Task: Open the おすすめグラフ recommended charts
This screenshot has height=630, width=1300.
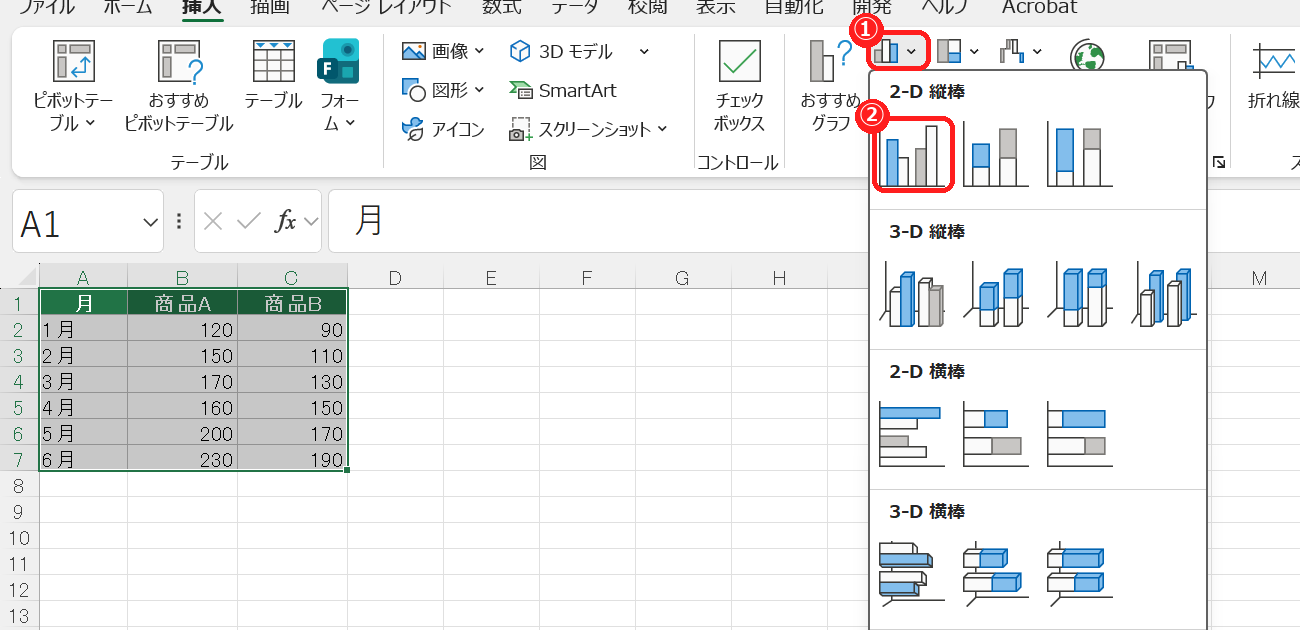Action: [x=831, y=87]
